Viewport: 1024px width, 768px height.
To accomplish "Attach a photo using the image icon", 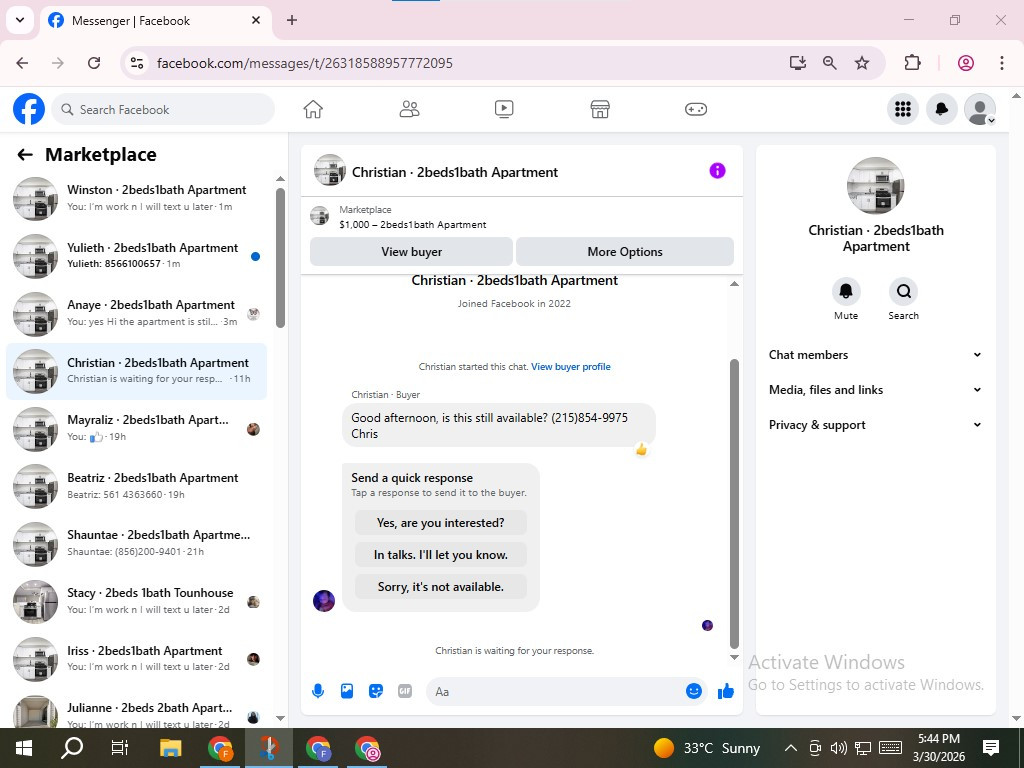I will (347, 691).
